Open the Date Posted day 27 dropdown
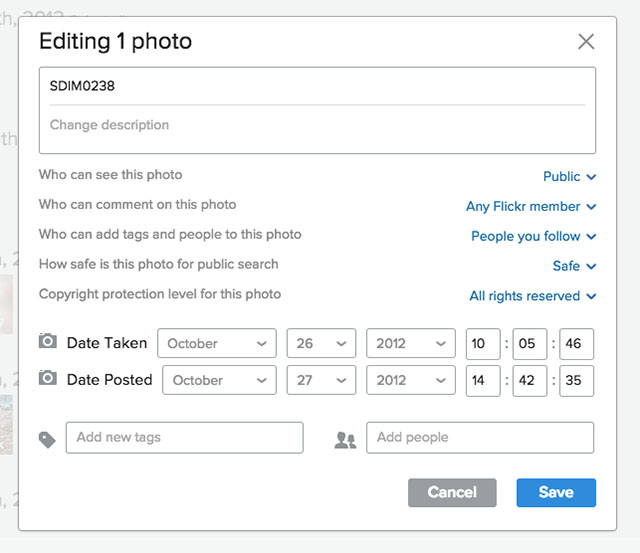640x553 pixels. tap(321, 380)
